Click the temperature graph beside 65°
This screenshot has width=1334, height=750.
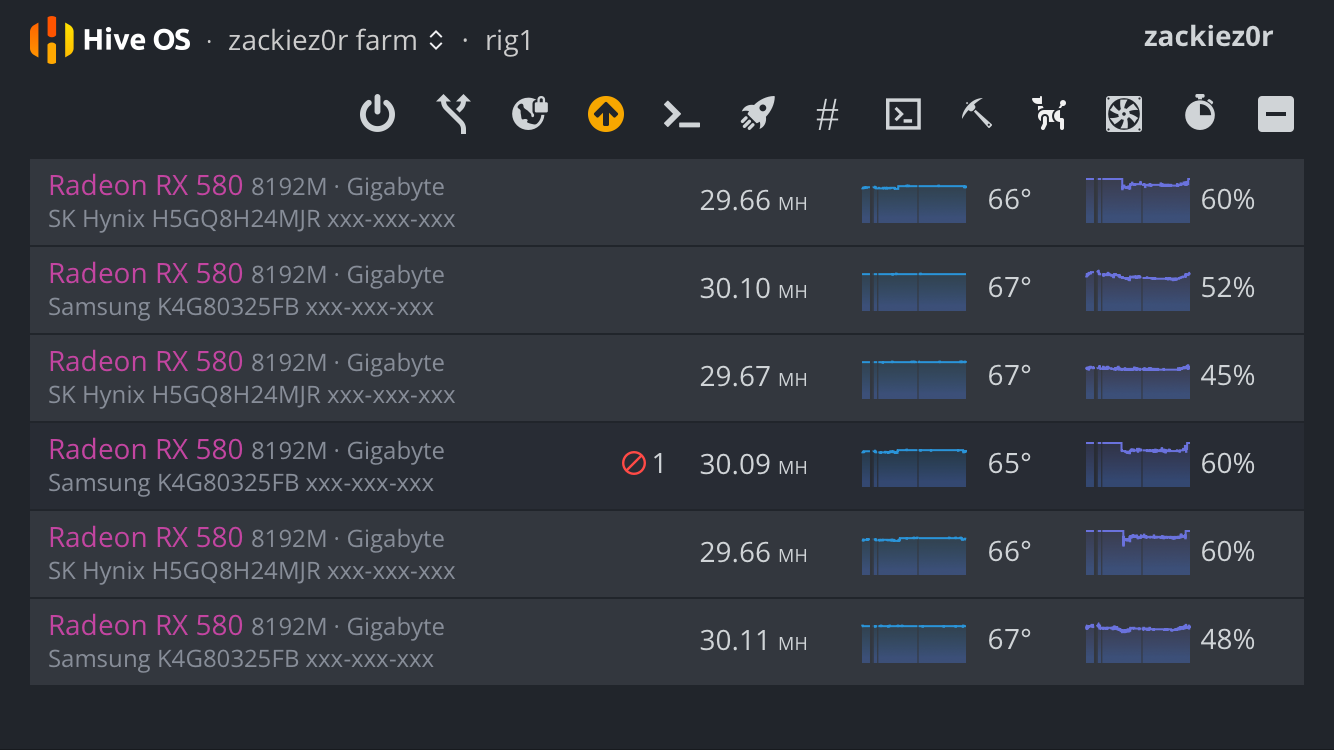(914, 466)
